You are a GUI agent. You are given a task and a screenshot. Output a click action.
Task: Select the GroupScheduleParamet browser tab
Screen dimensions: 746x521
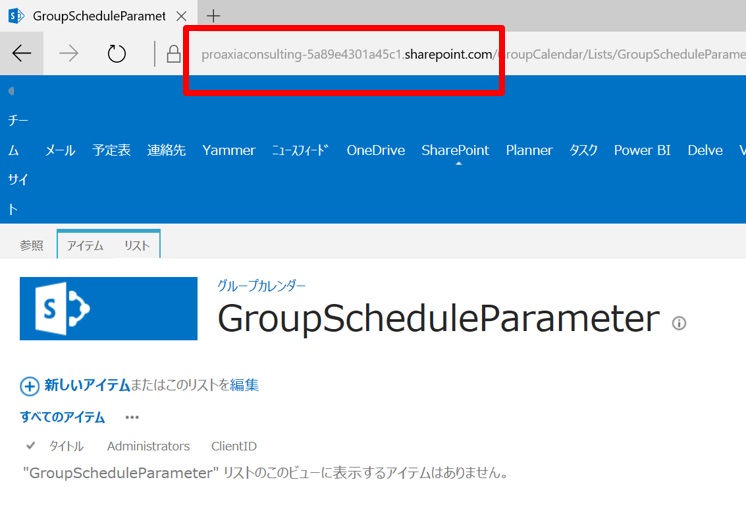[x=99, y=16]
